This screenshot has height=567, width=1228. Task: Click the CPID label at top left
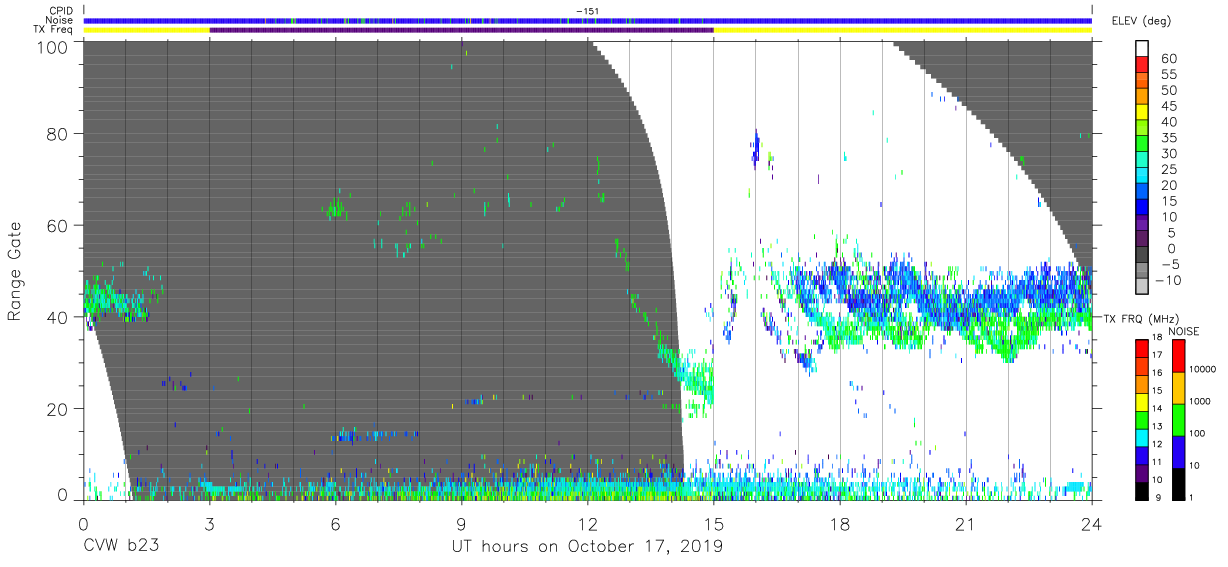(60, 11)
